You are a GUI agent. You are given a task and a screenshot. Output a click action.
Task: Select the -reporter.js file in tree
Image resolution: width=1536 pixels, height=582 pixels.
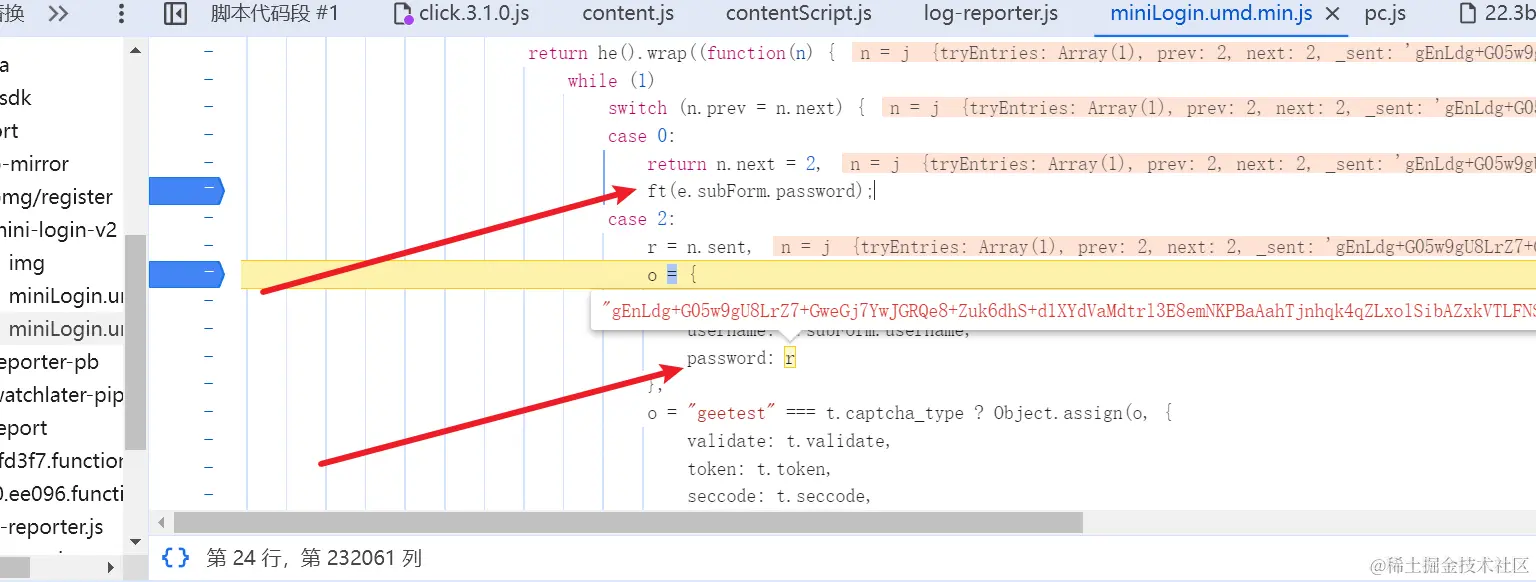pyautogui.click(x=52, y=527)
